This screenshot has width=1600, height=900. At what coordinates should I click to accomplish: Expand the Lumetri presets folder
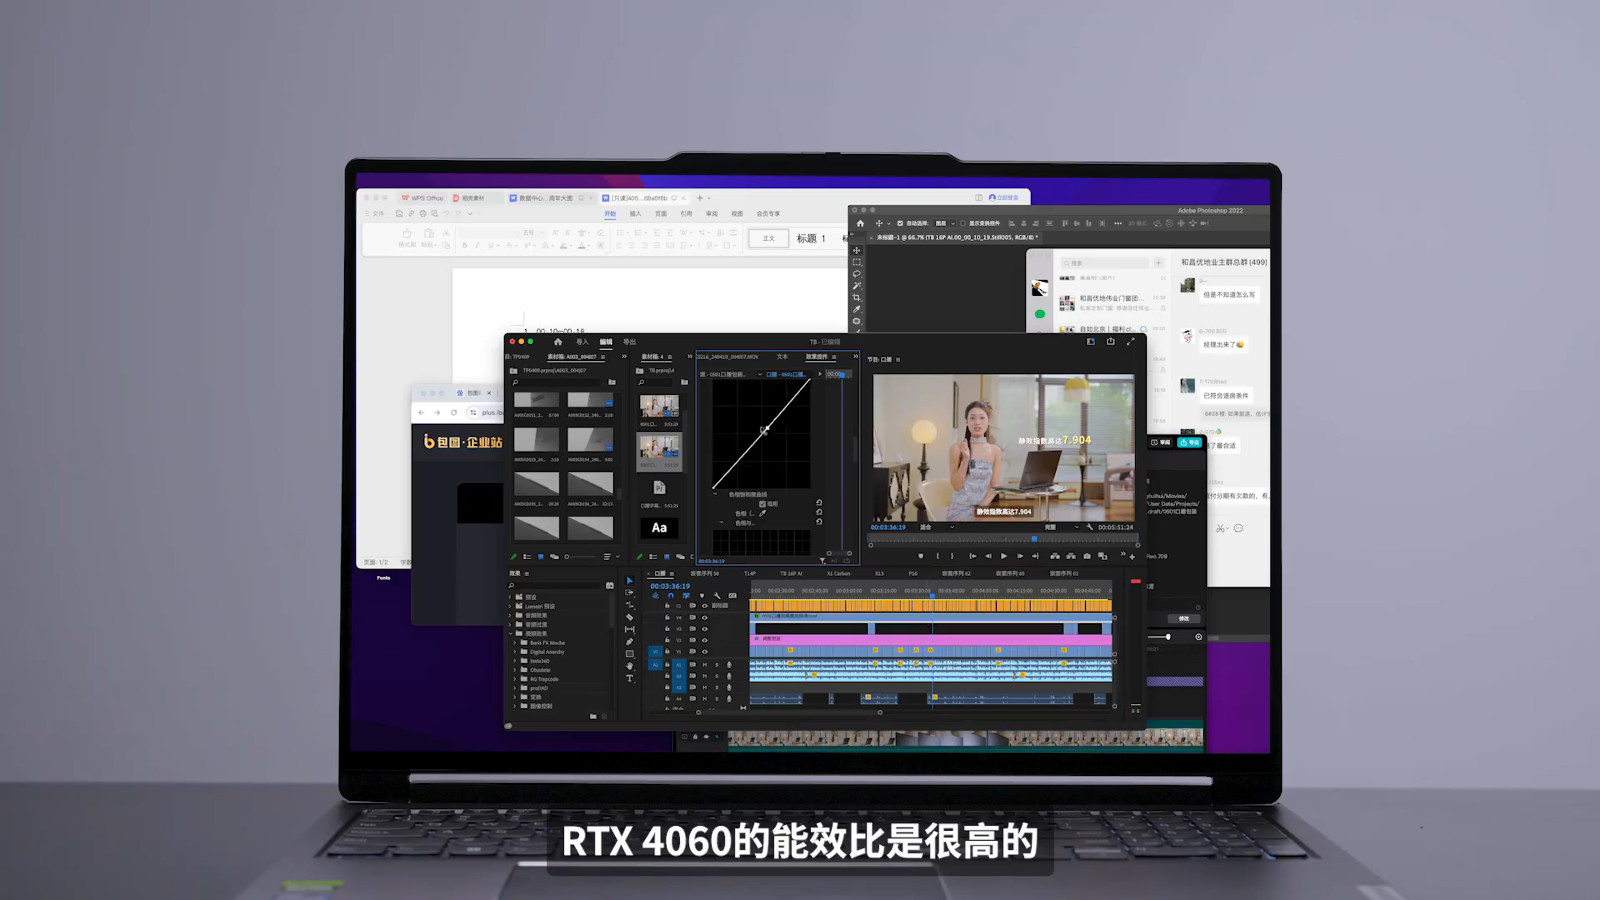tap(511, 606)
